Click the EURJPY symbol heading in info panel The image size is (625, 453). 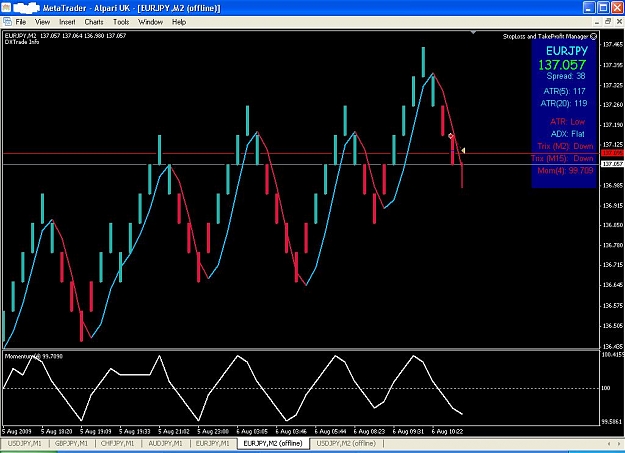566,51
